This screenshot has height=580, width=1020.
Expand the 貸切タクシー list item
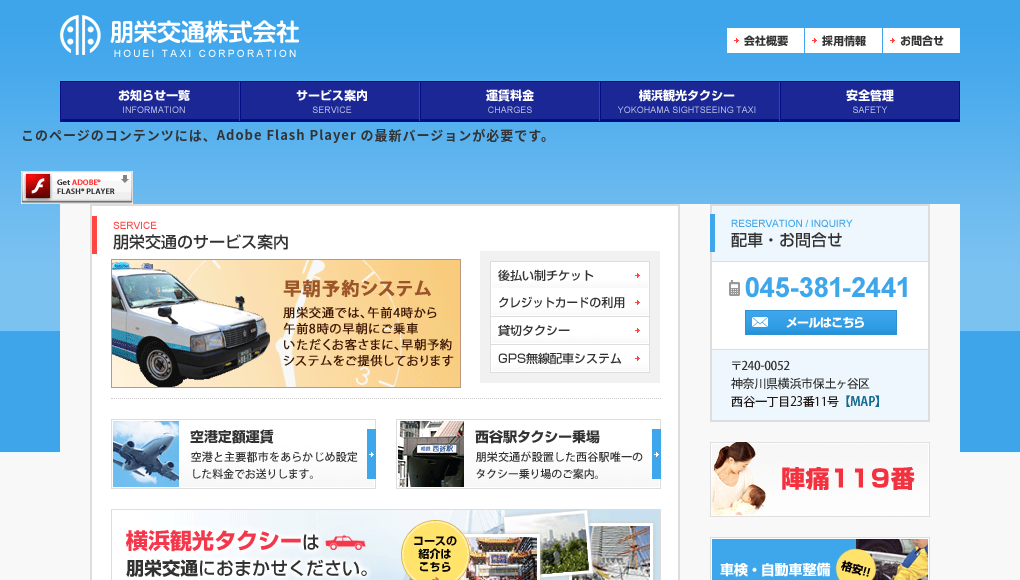638,330
